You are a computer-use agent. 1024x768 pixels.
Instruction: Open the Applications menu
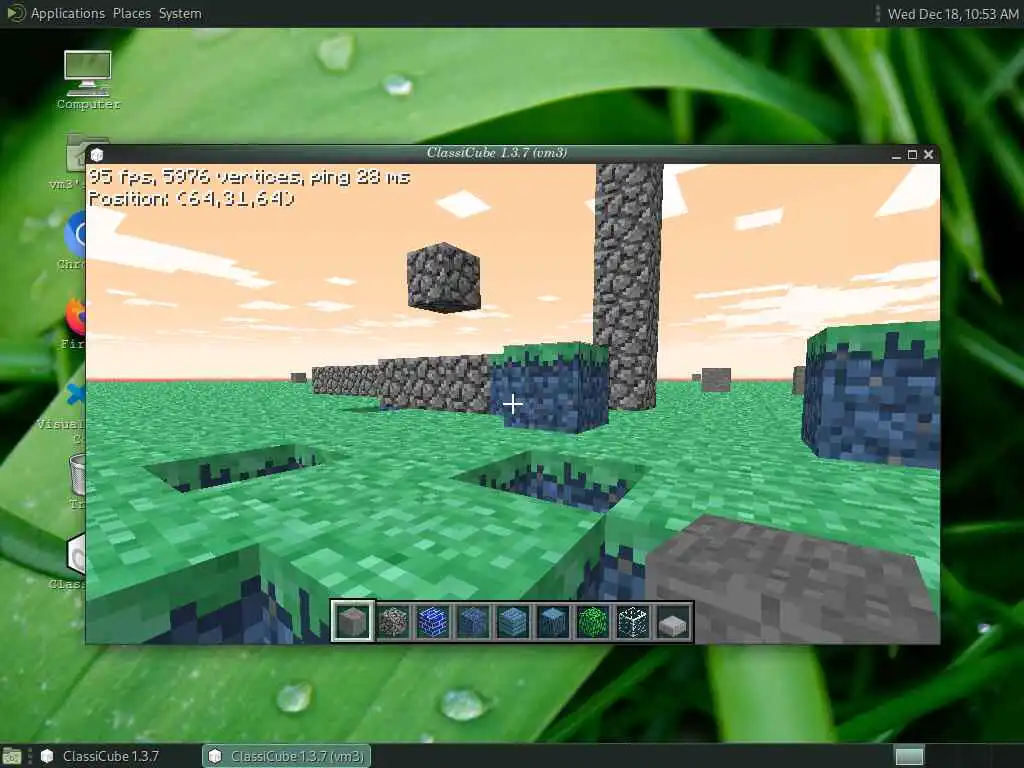tap(68, 13)
